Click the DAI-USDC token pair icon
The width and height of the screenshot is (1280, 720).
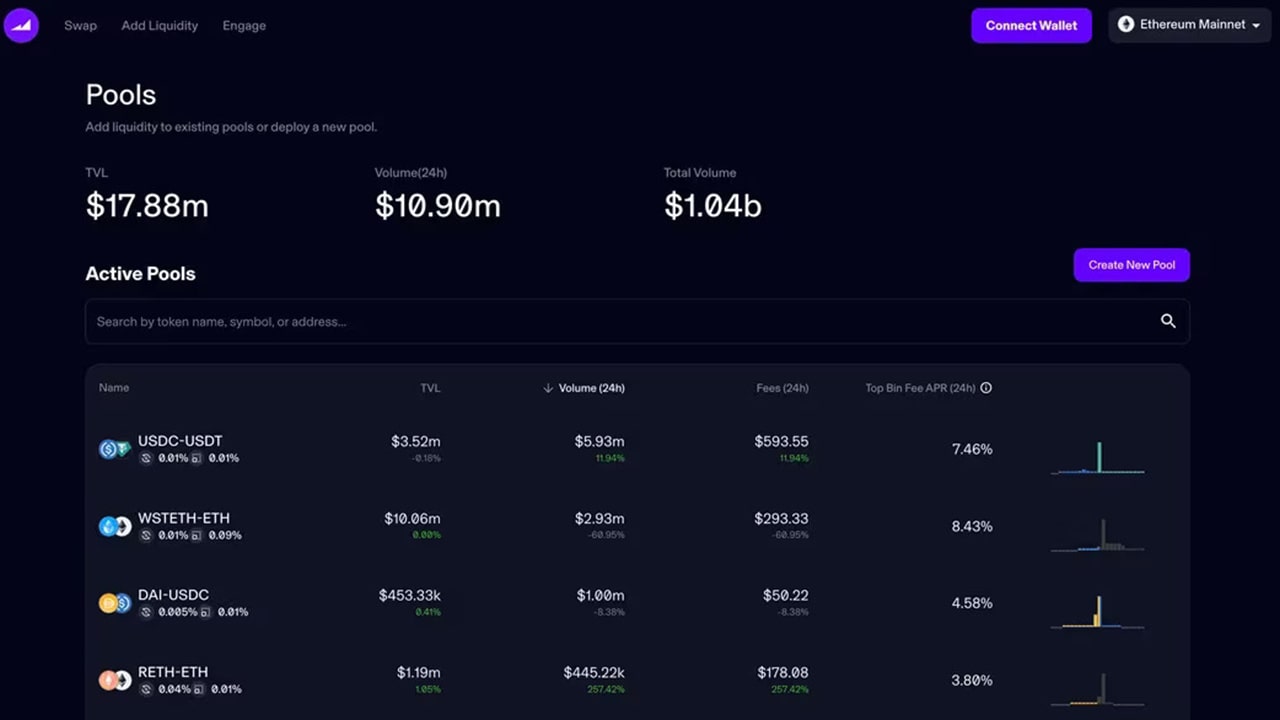point(115,603)
